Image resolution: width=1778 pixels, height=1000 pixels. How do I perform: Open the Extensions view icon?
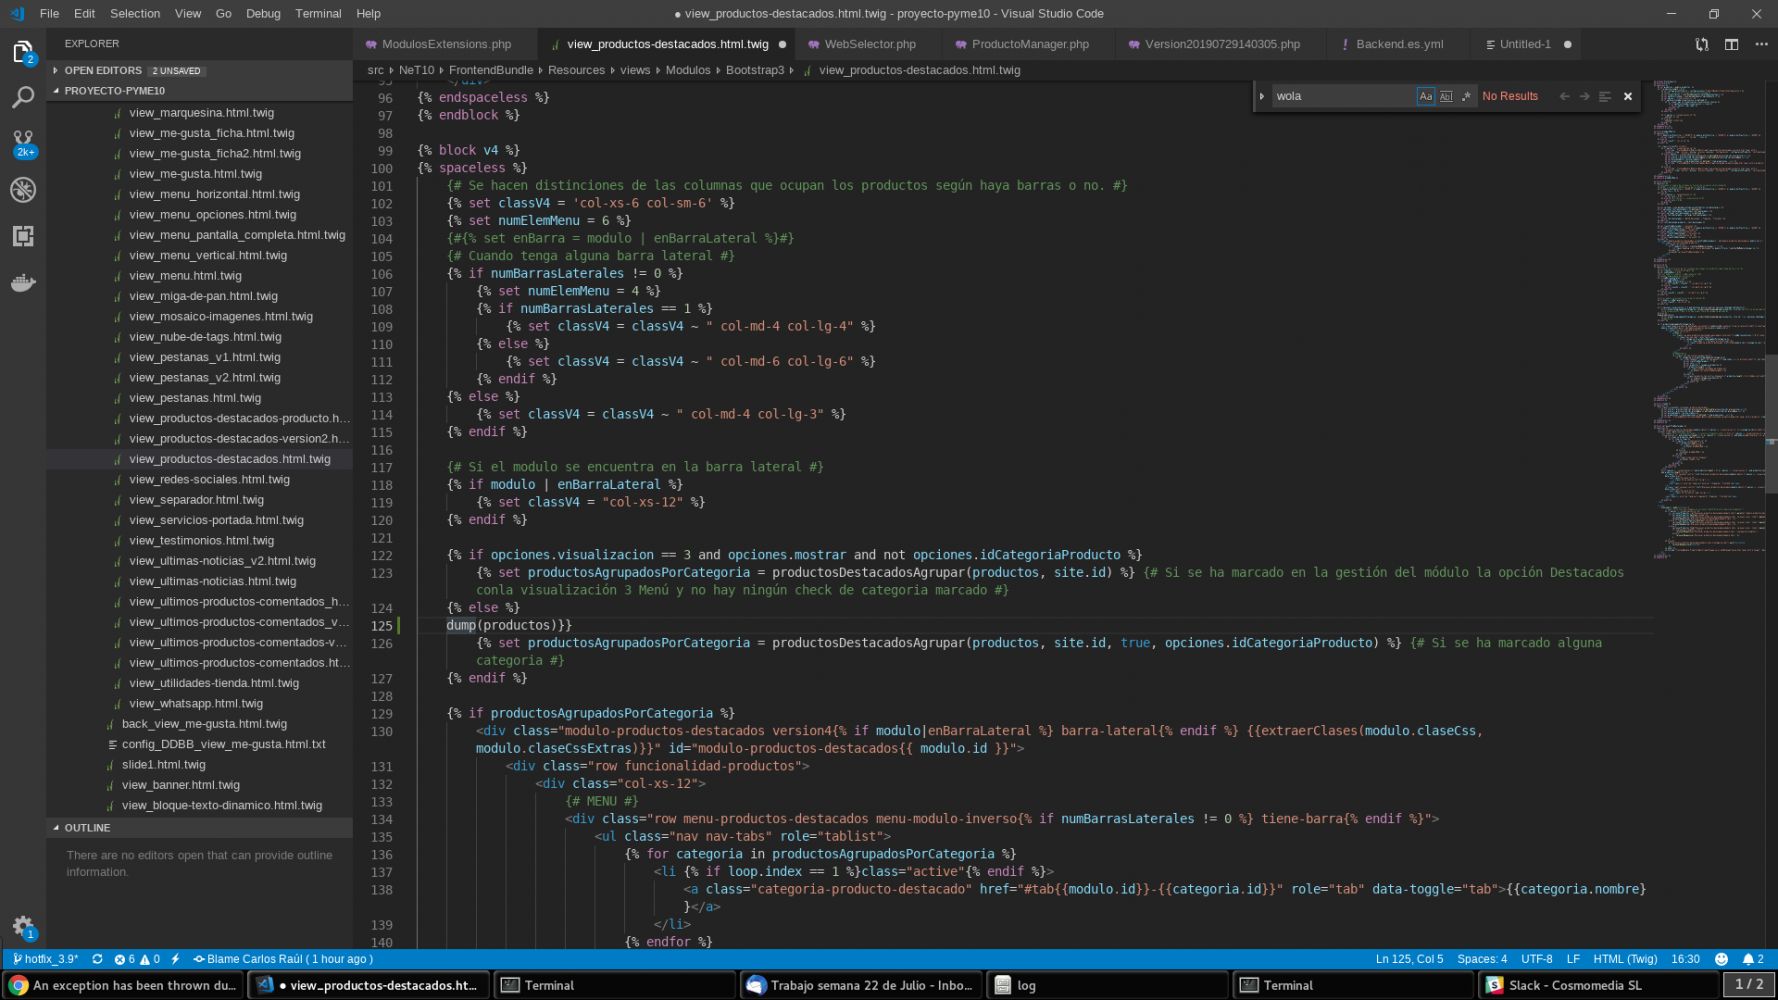[23, 236]
